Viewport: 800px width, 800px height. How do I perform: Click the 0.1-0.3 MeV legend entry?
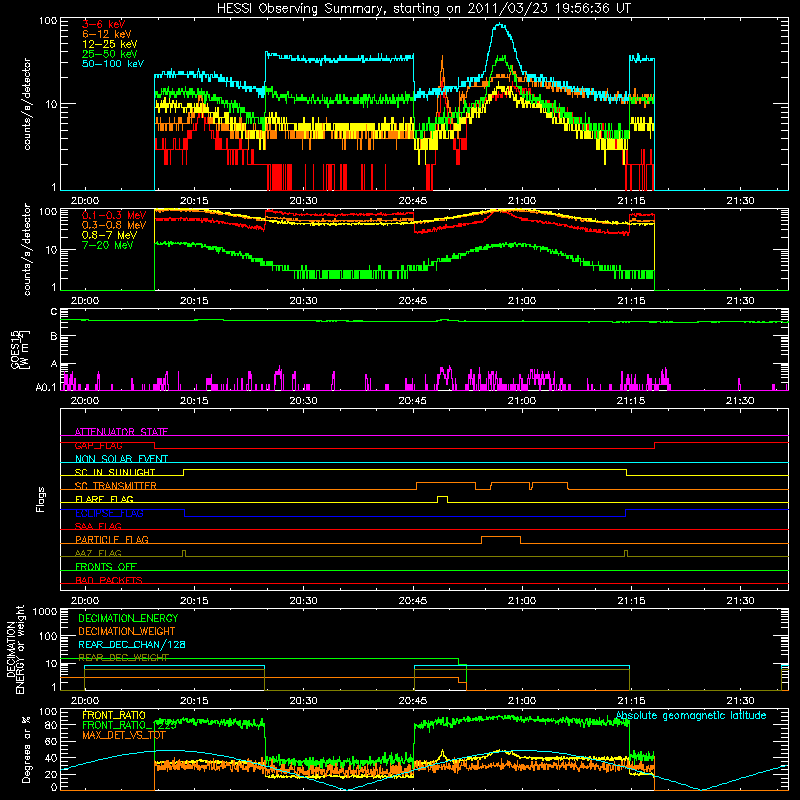click(x=114, y=215)
